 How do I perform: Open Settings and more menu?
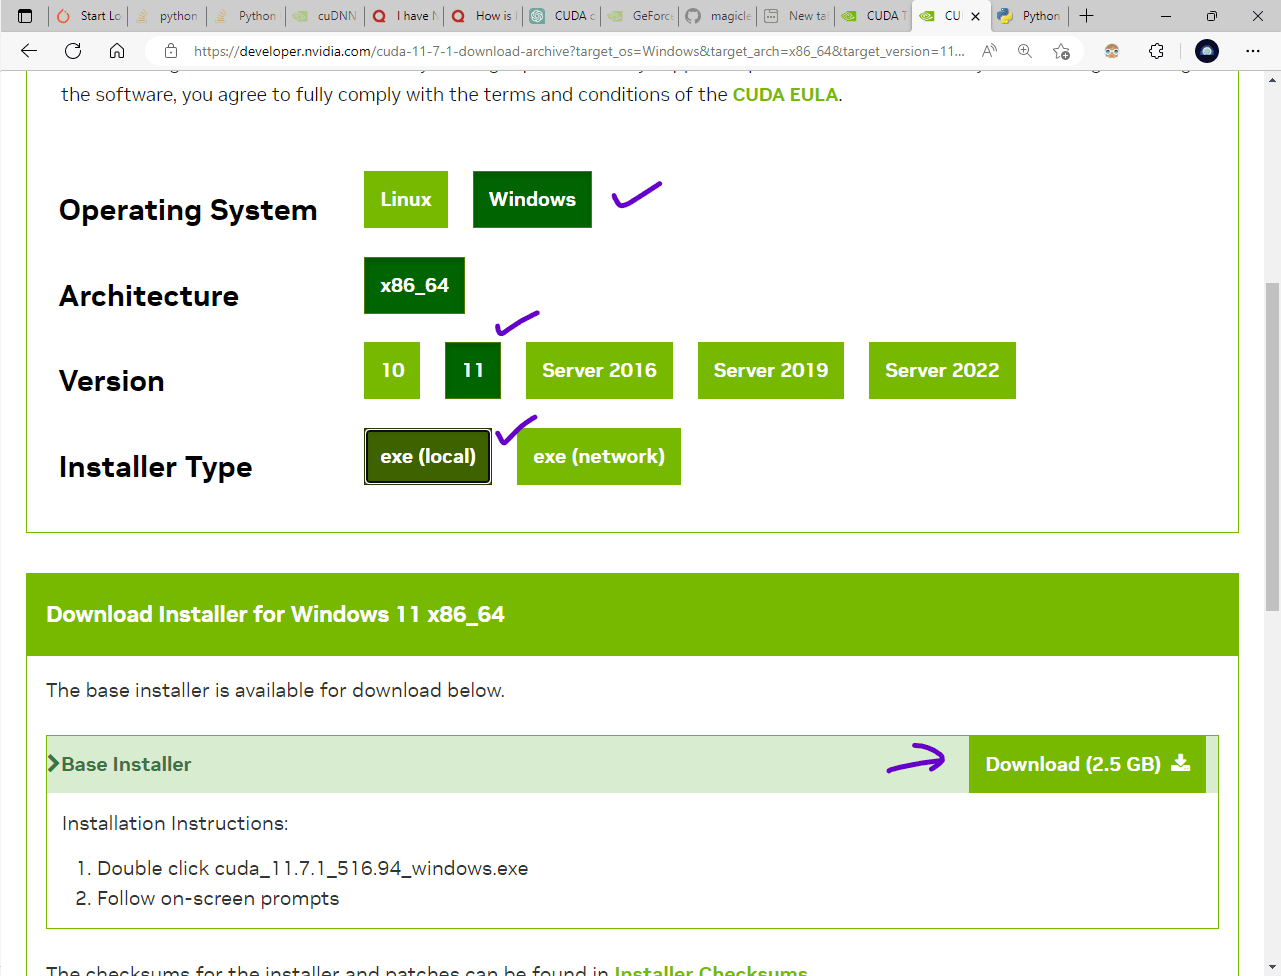(1253, 51)
